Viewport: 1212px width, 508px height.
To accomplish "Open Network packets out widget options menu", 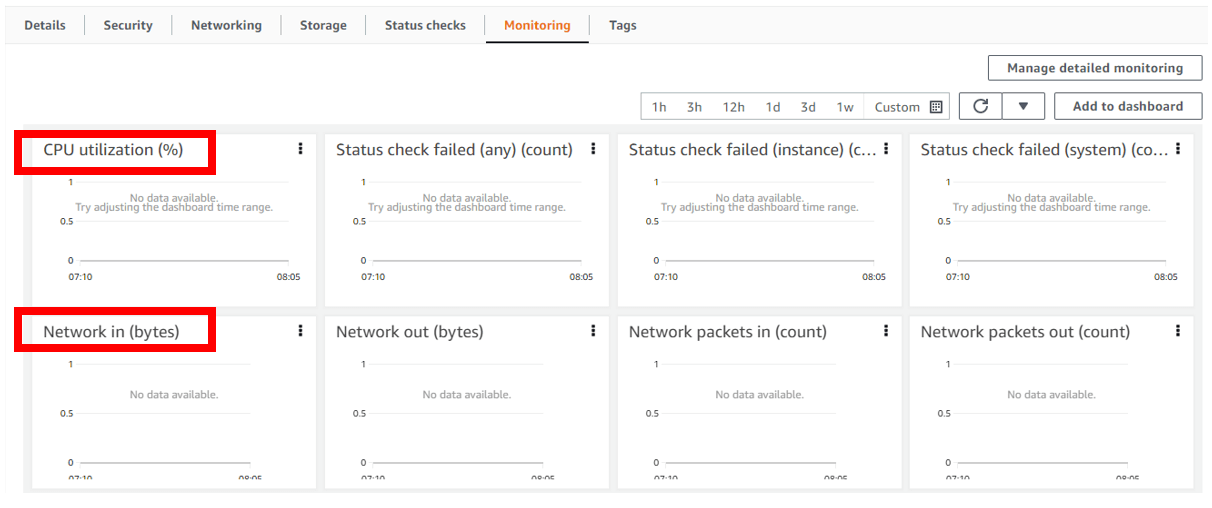I will point(1178,331).
